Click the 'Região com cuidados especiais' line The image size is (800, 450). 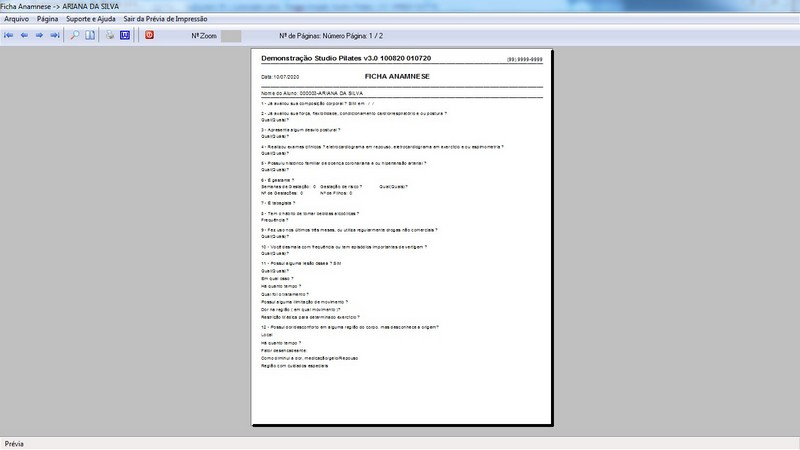point(294,366)
